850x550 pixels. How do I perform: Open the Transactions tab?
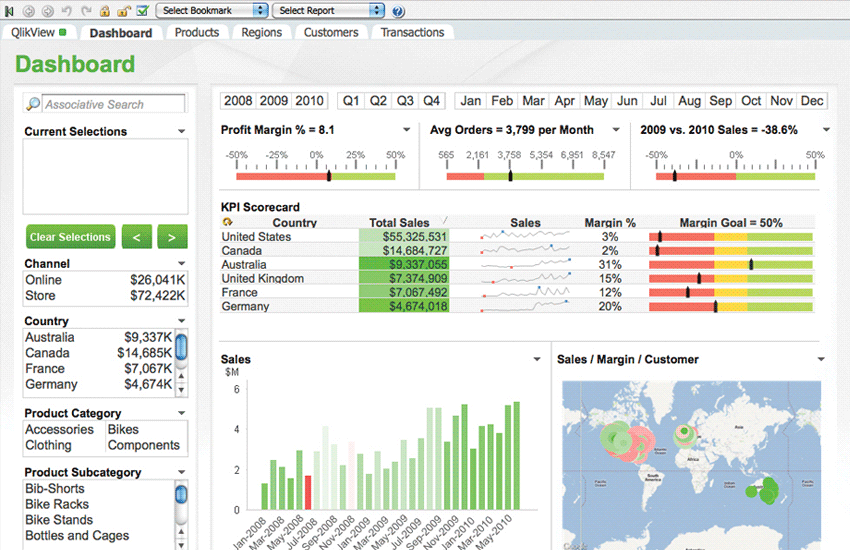tap(412, 32)
